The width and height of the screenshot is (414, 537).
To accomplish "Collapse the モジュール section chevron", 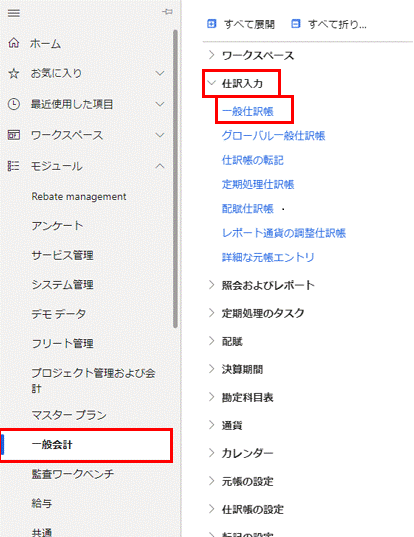I will 160,166.
